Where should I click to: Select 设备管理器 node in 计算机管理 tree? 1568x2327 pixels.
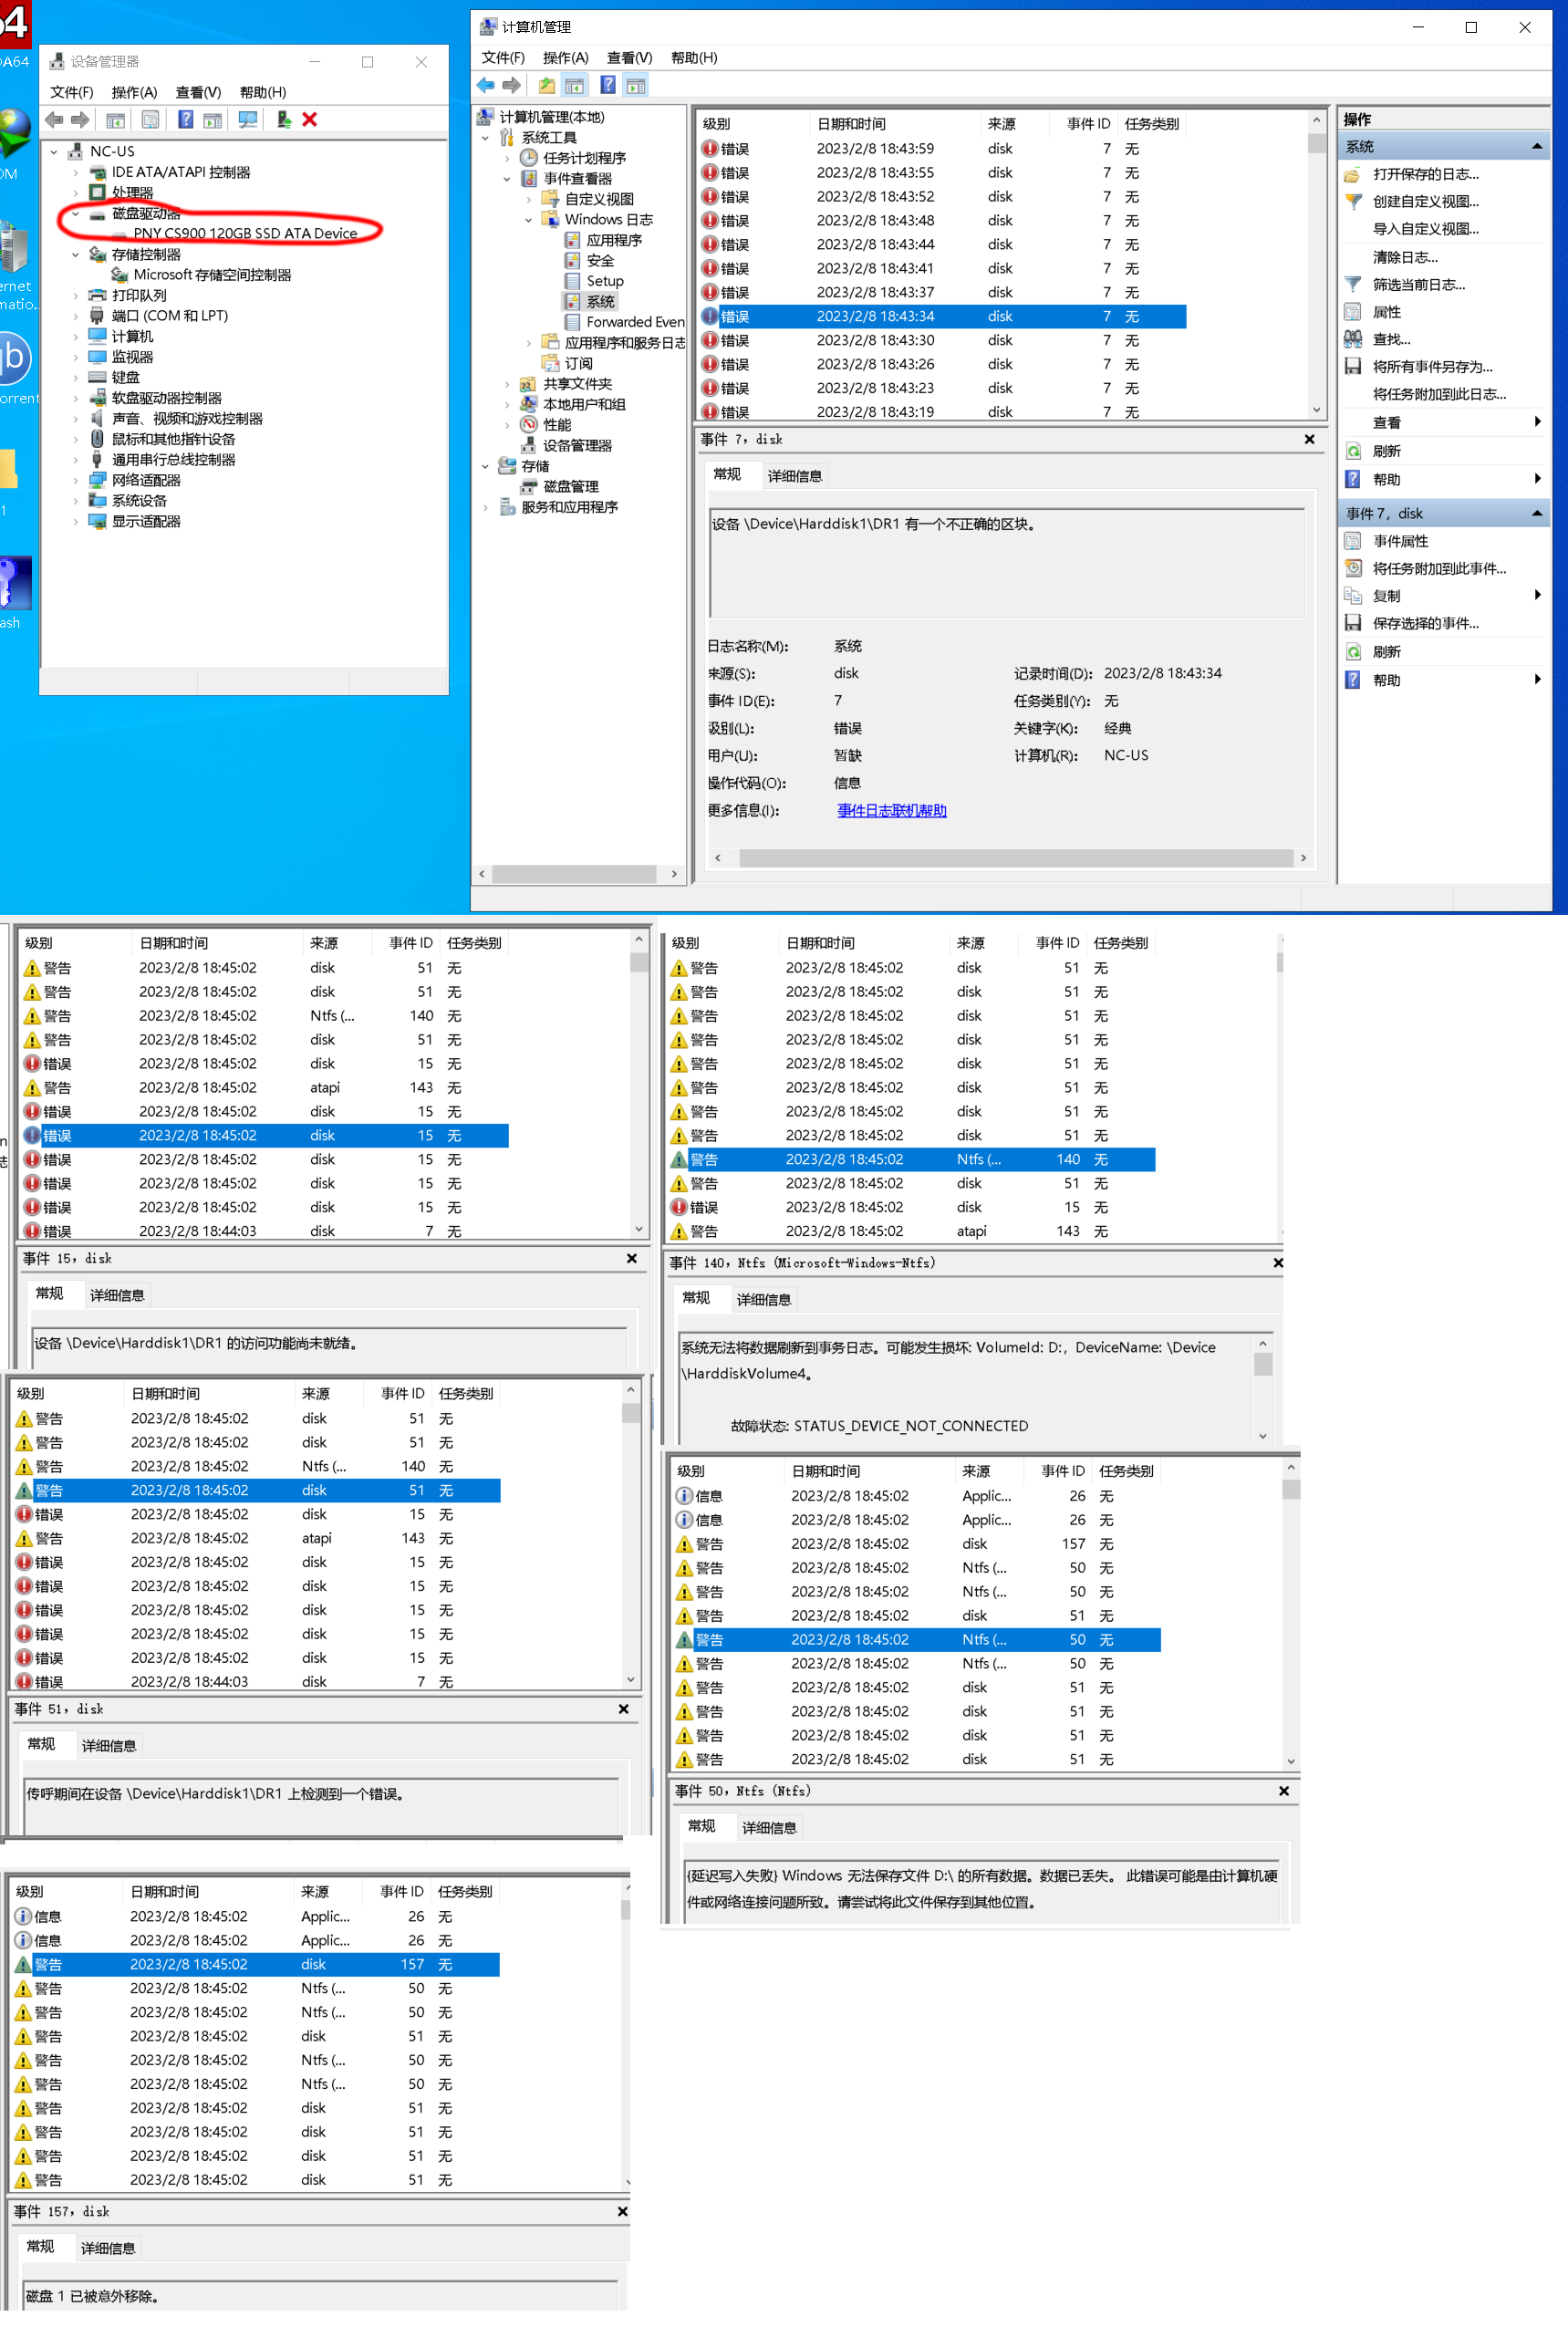pos(577,446)
